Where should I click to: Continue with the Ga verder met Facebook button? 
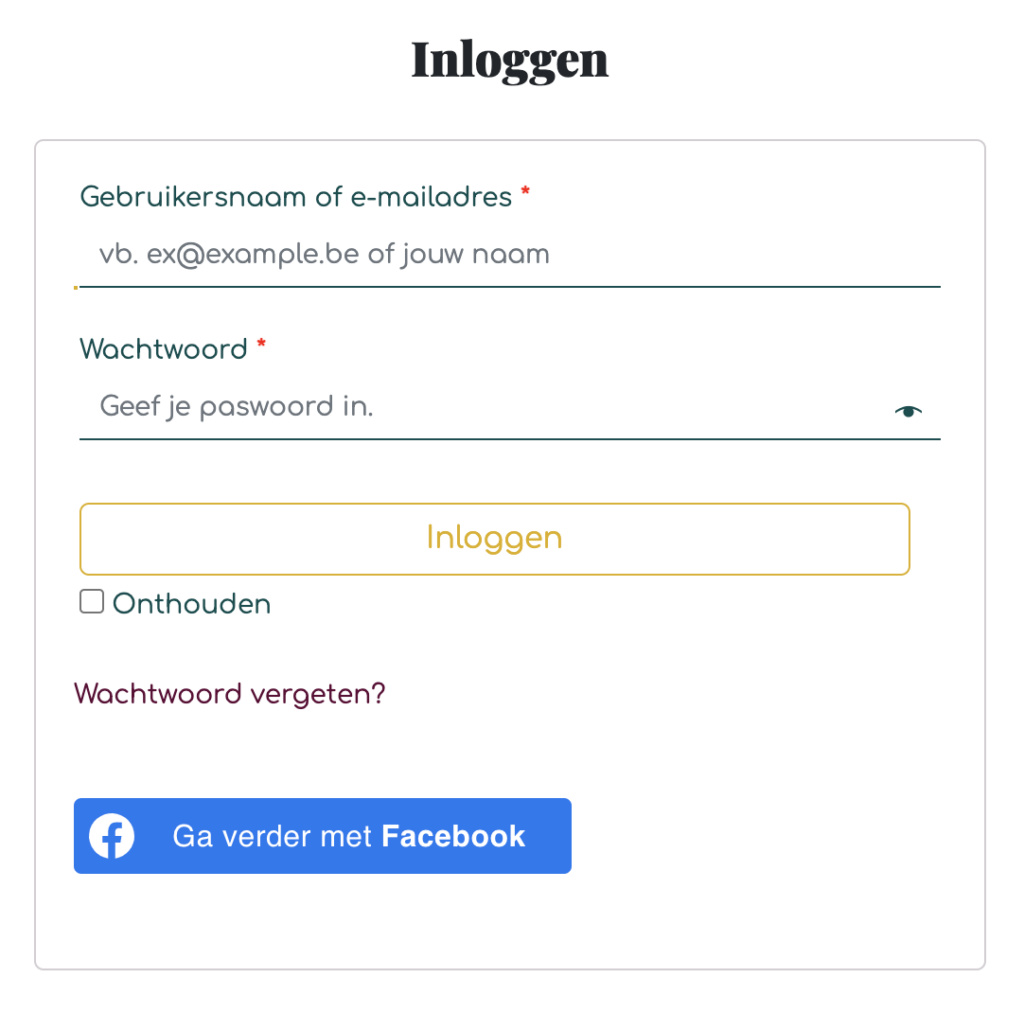[323, 835]
